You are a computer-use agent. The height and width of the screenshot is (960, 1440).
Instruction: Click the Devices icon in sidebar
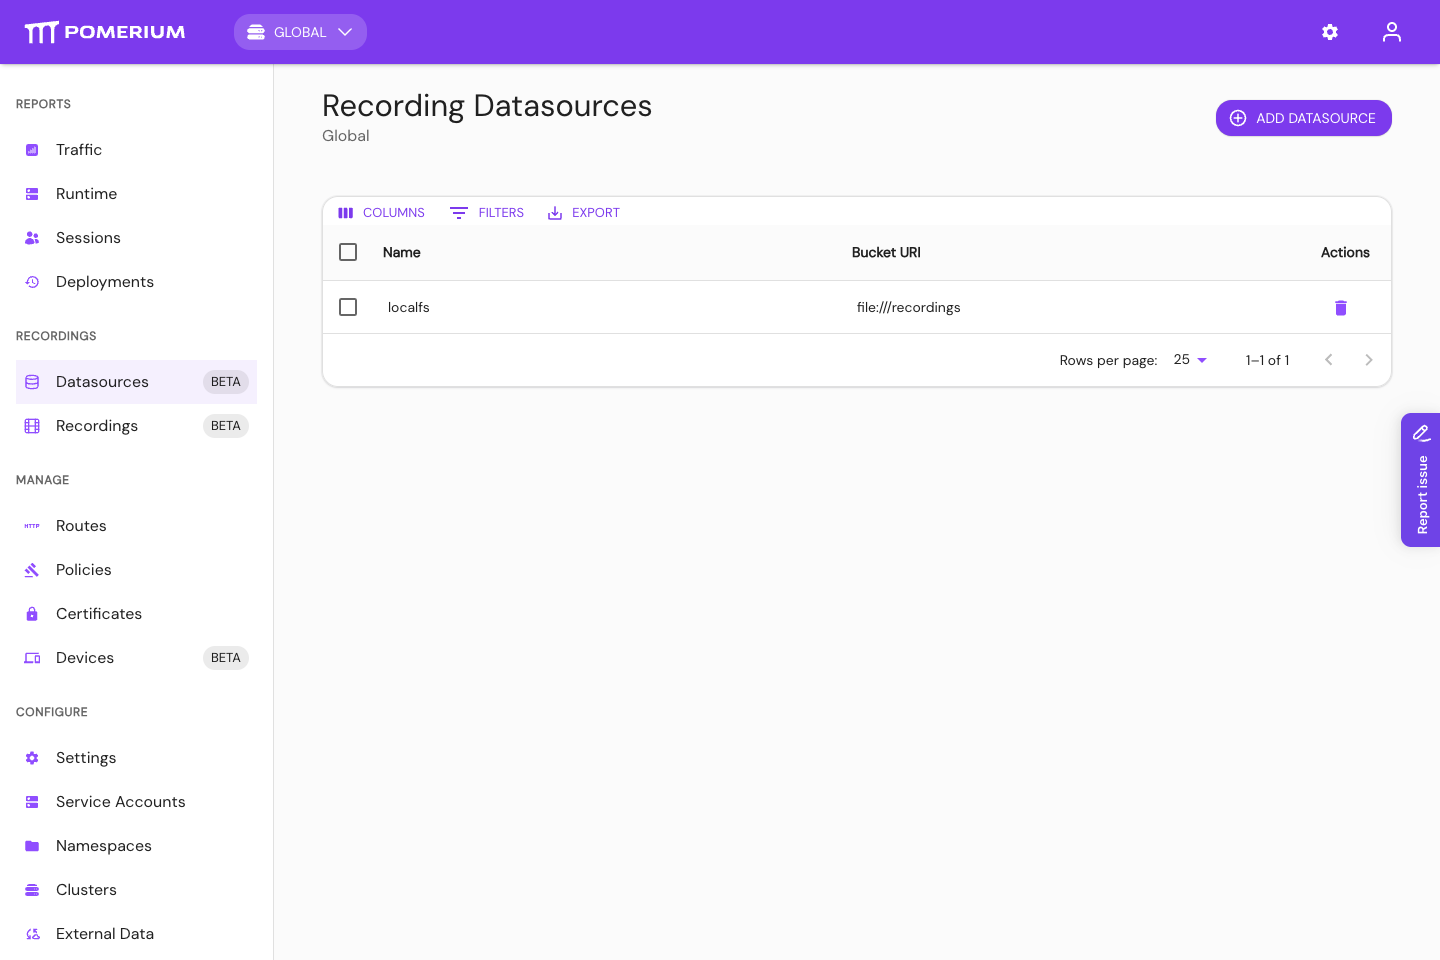click(x=32, y=658)
